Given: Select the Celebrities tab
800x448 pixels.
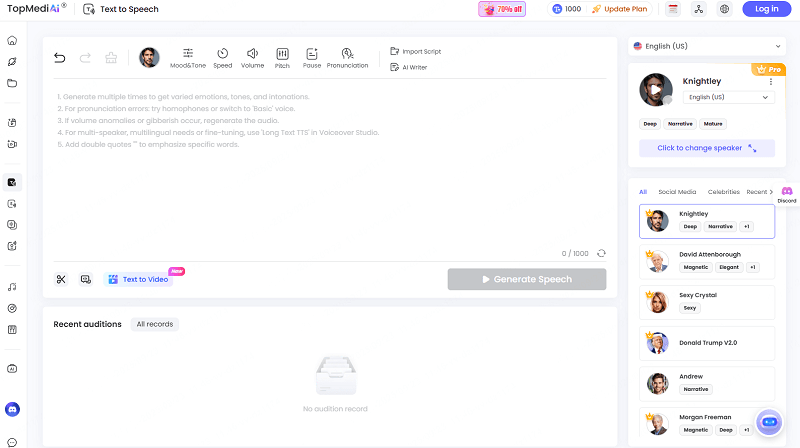Looking at the screenshot, I should coord(723,192).
